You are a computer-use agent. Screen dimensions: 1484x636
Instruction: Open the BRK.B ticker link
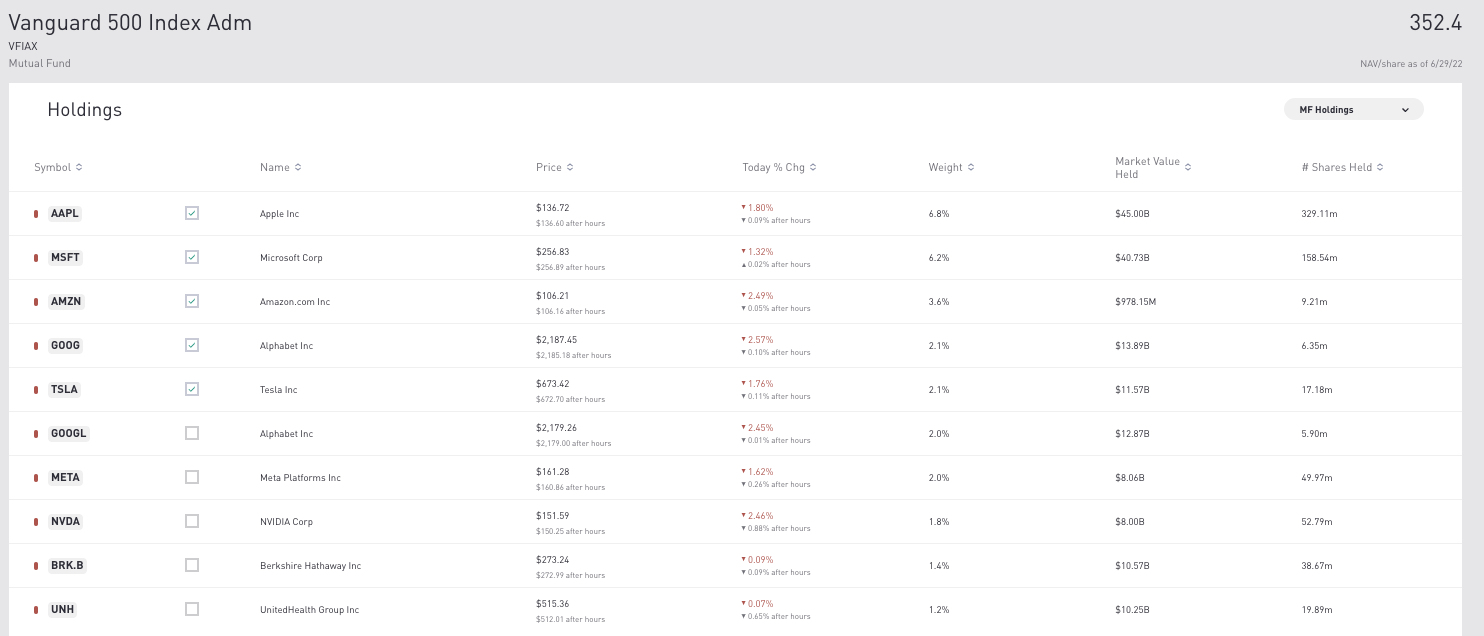click(67, 565)
